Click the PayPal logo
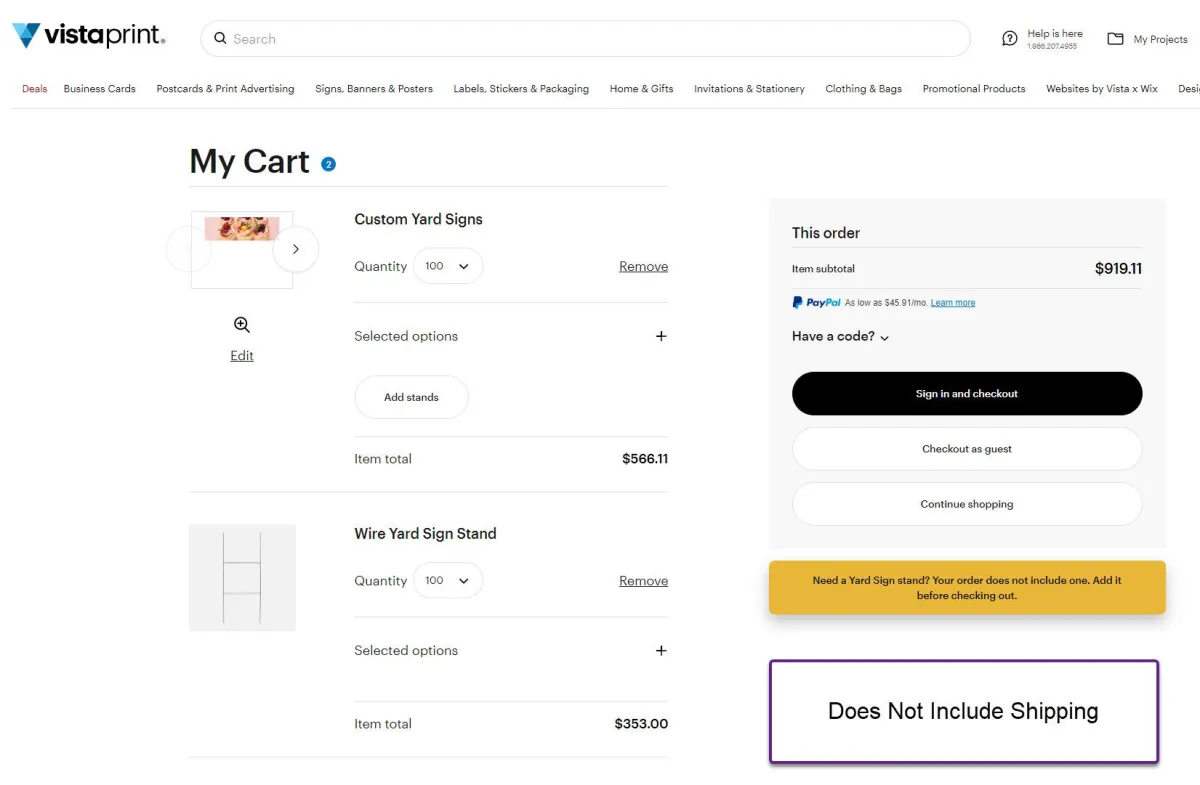This screenshot has height=785, width=1200. click(816, 302)
